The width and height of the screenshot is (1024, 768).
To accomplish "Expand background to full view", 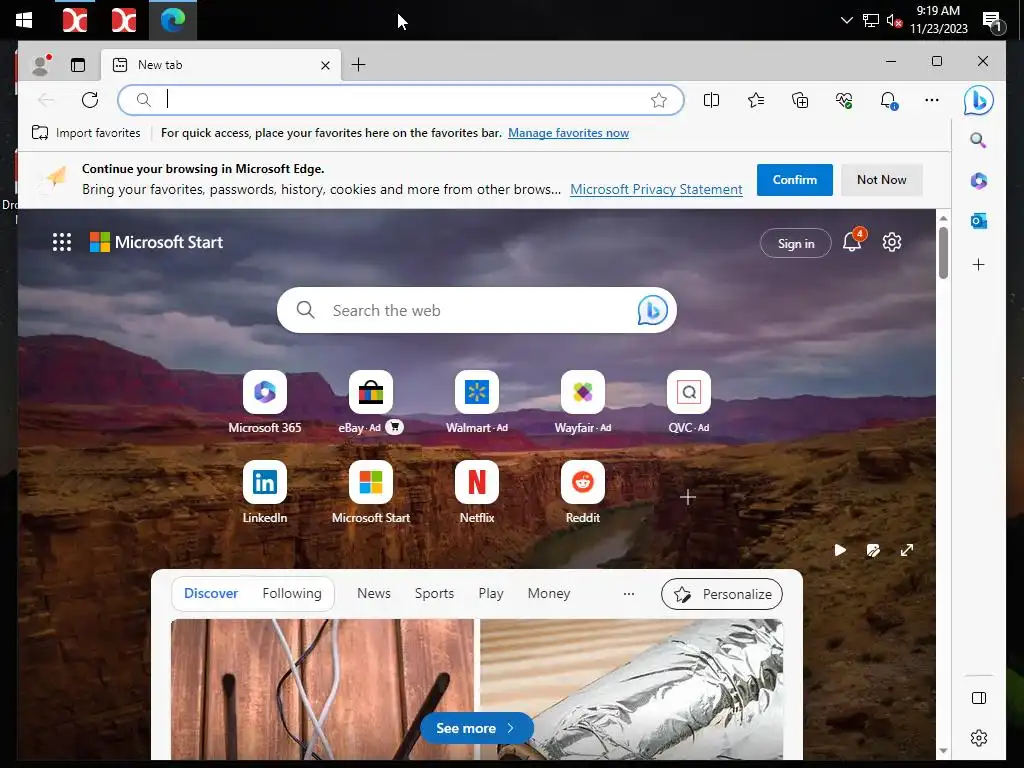I will pos(907,551).
